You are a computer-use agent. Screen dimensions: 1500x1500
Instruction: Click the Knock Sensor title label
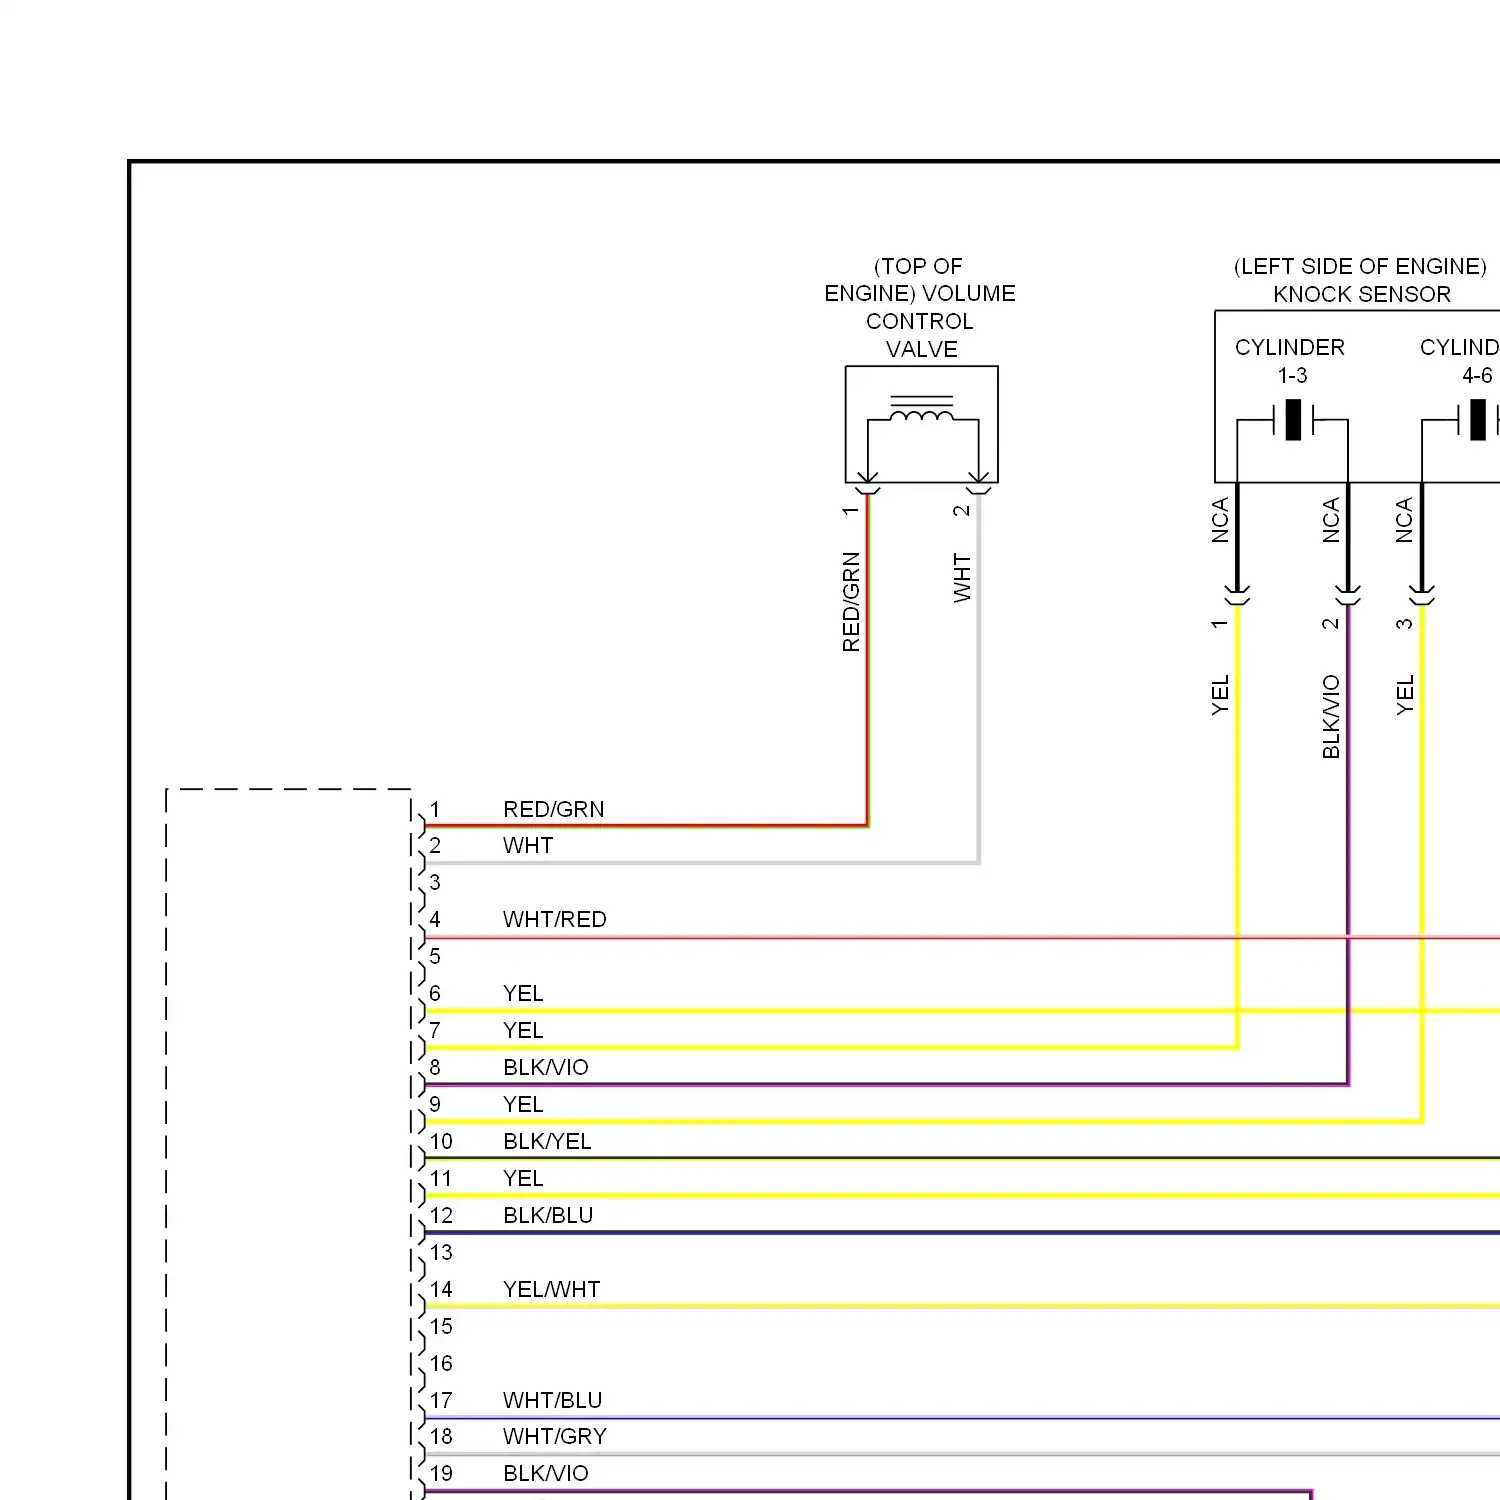(1361, 280)
